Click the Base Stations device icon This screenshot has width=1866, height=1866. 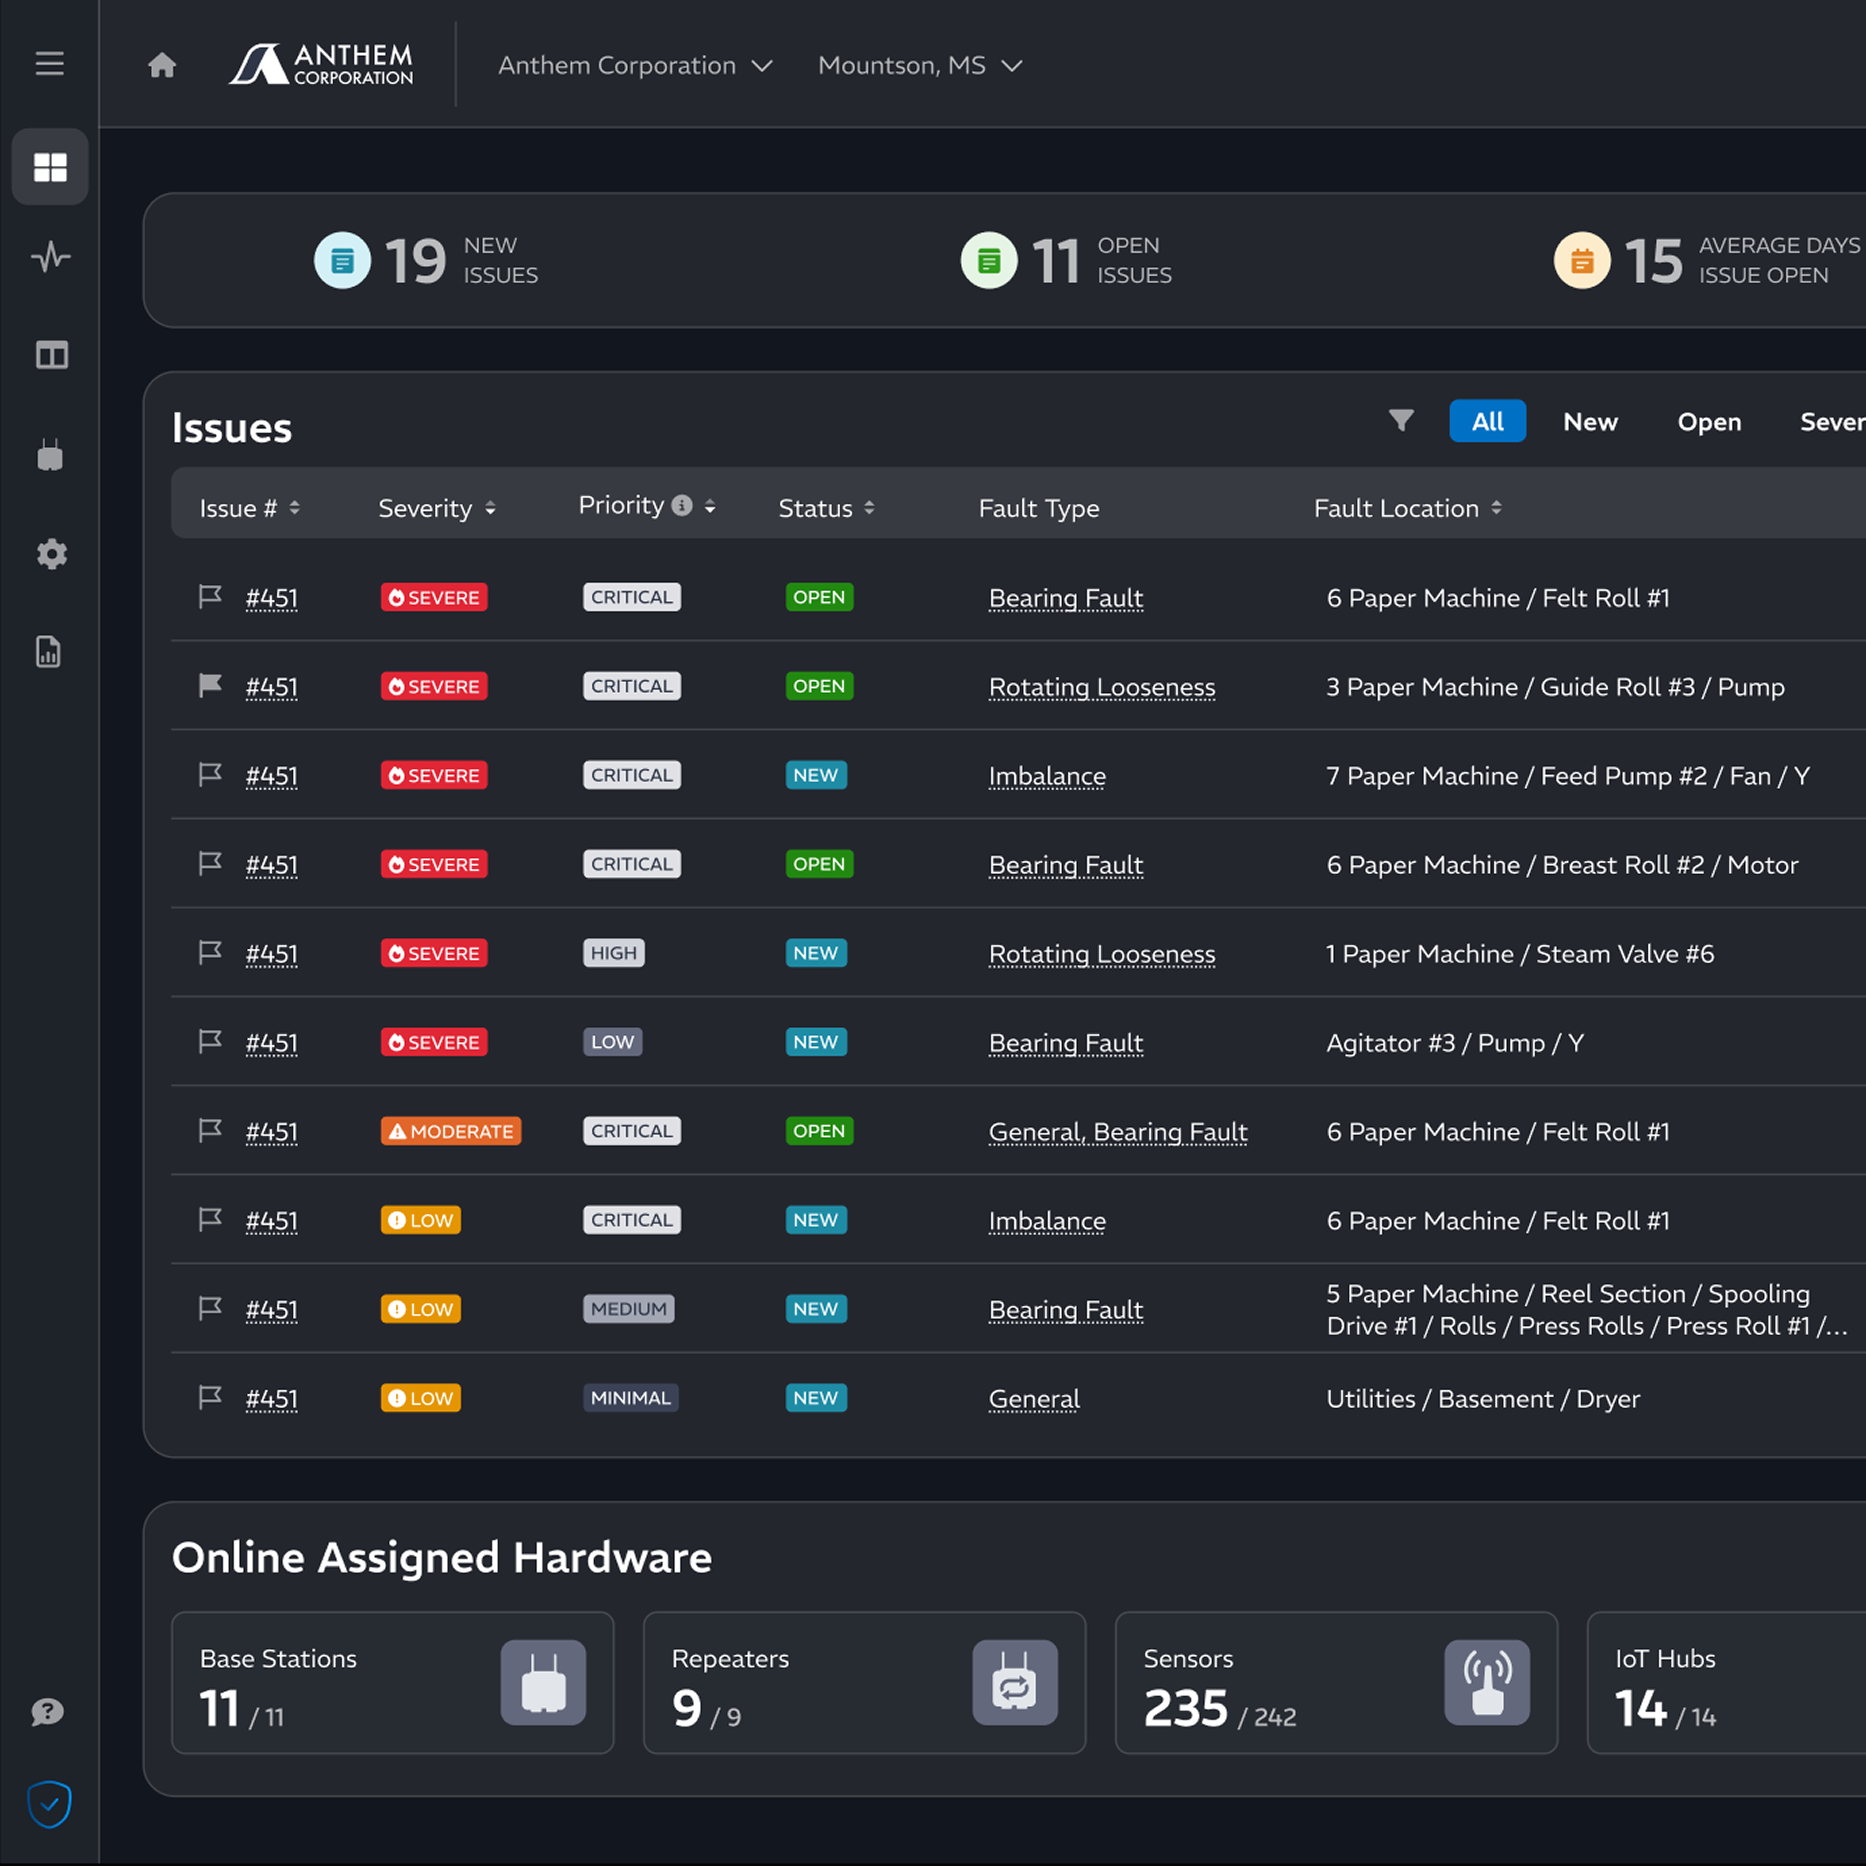[x=543, y=1682]
